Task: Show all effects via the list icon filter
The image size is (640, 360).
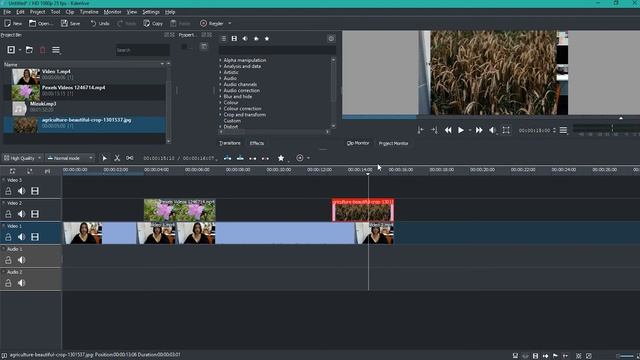Action: tap(223, 38)
